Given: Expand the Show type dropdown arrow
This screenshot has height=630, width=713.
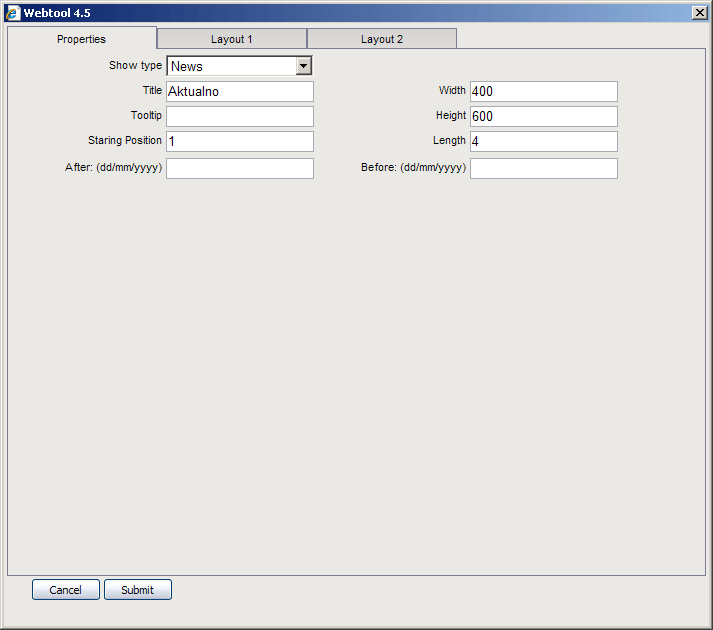Looking at the screenshot, I should coord(304,66).
